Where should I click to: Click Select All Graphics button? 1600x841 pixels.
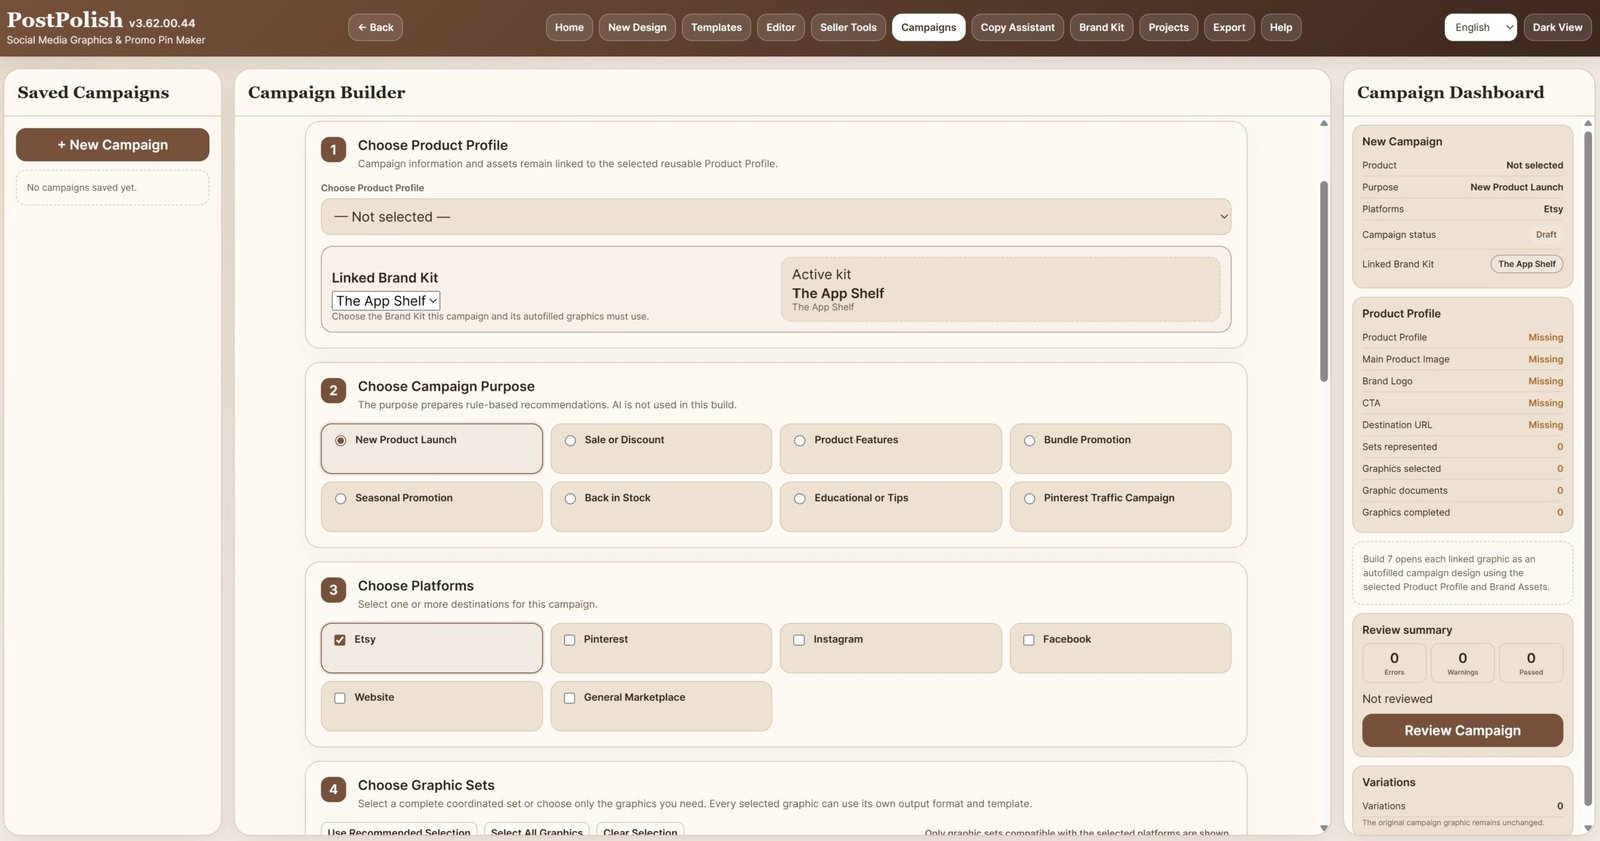tap(537, 831)
